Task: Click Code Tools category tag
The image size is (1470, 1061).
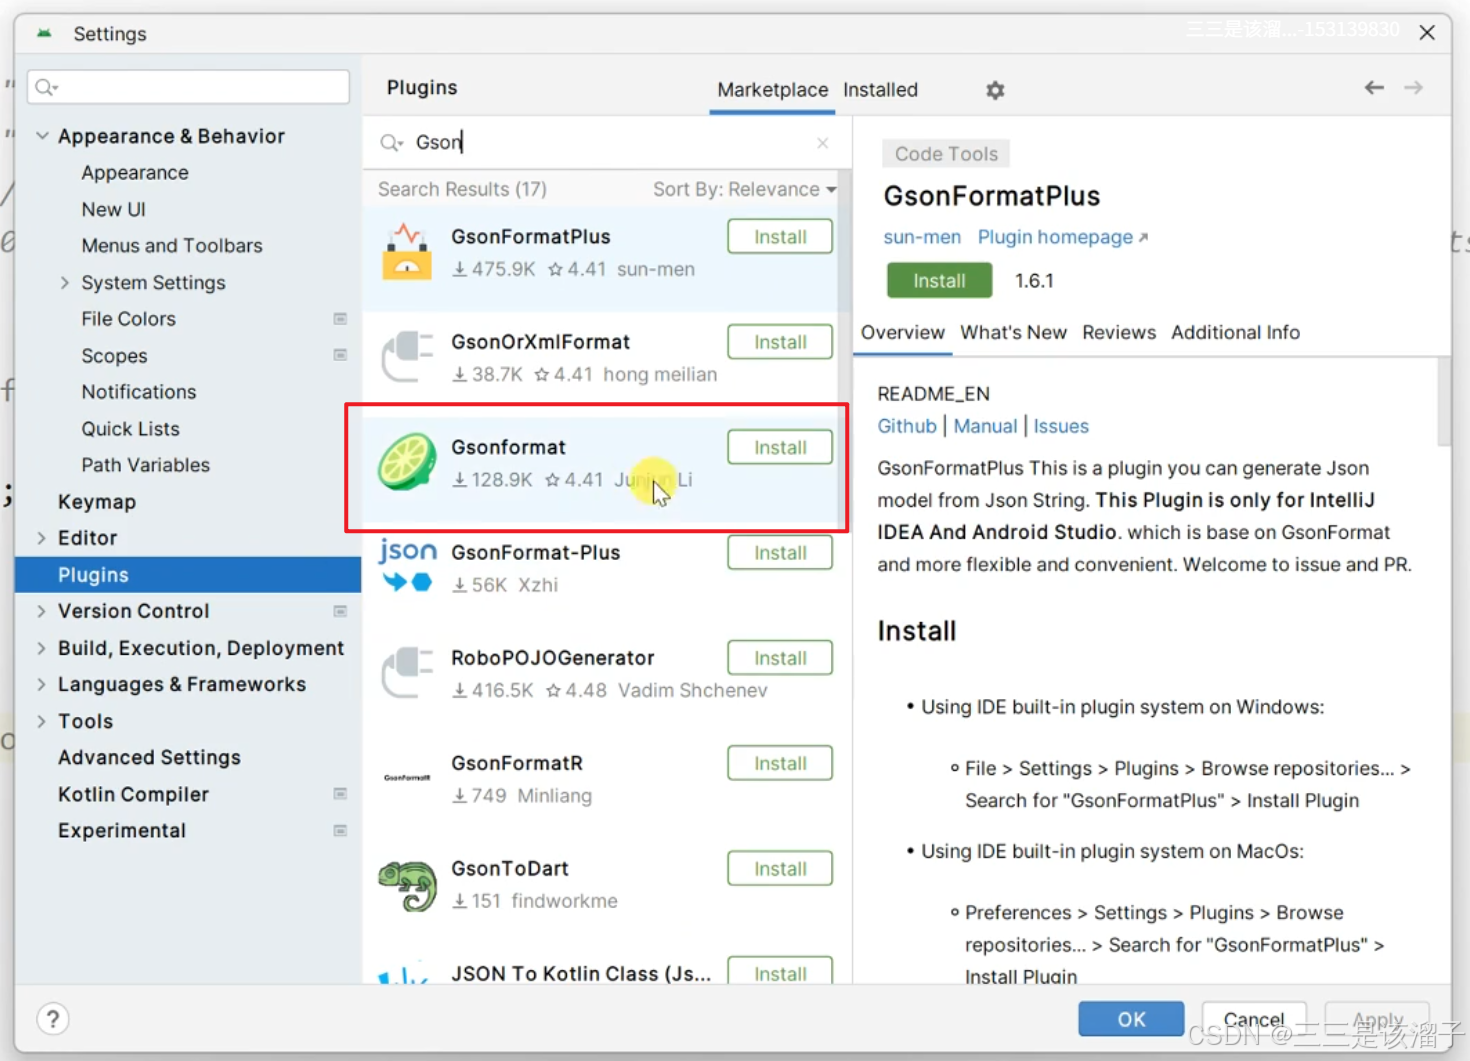Action: pos(946,154)
